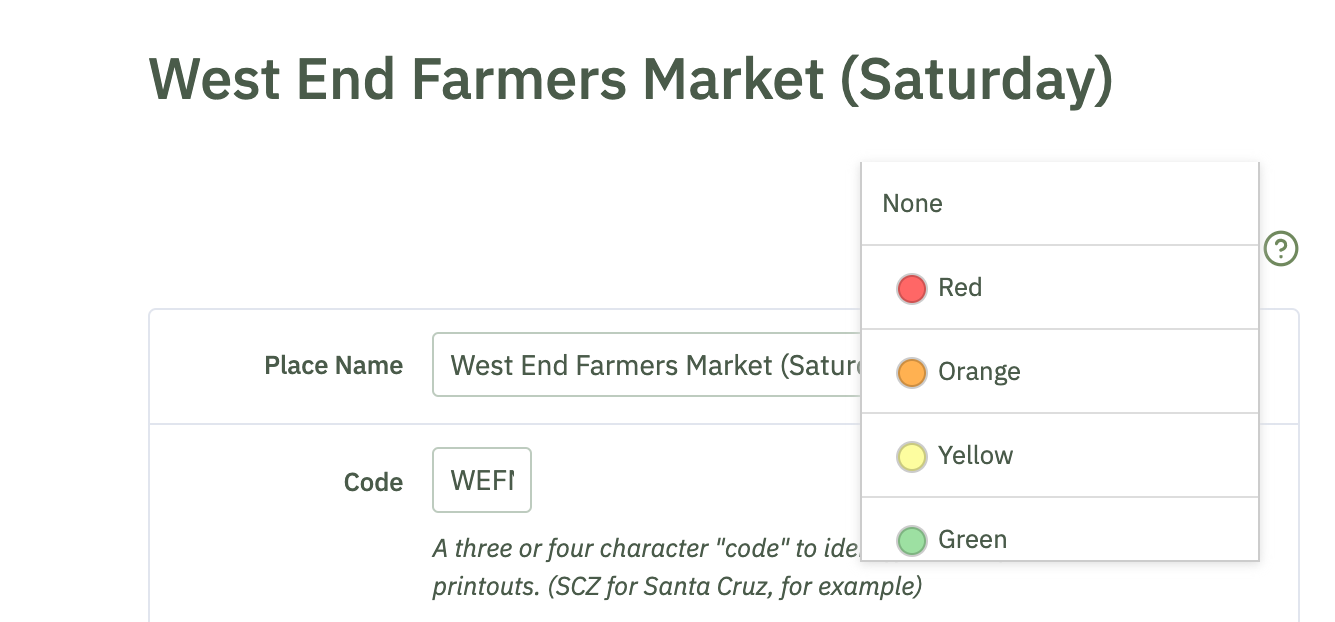Focus the Place Name input field

[647, 365]
